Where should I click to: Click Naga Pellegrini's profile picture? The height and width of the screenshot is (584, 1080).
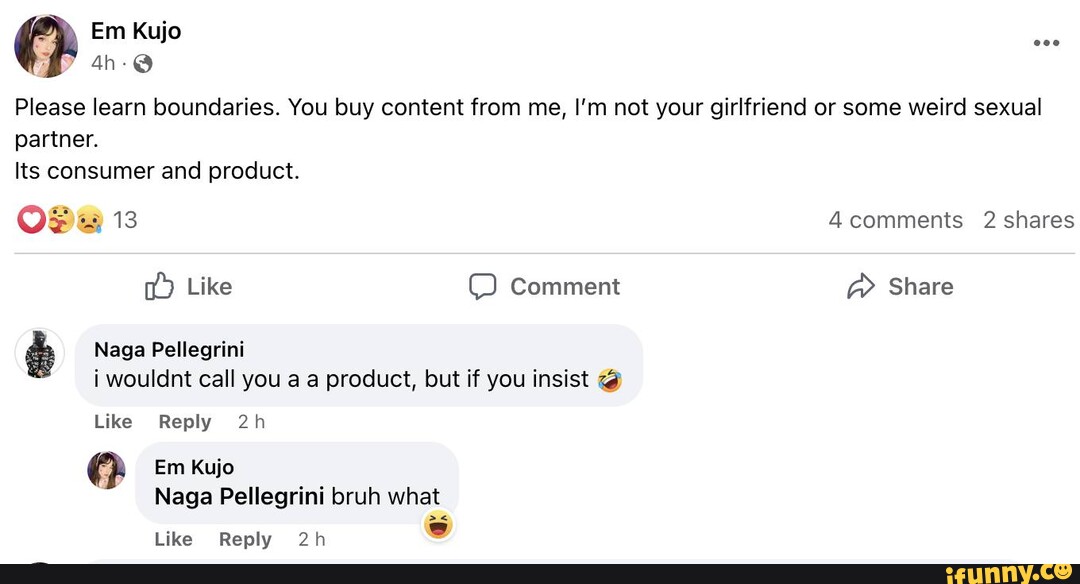tap(40, 352)
